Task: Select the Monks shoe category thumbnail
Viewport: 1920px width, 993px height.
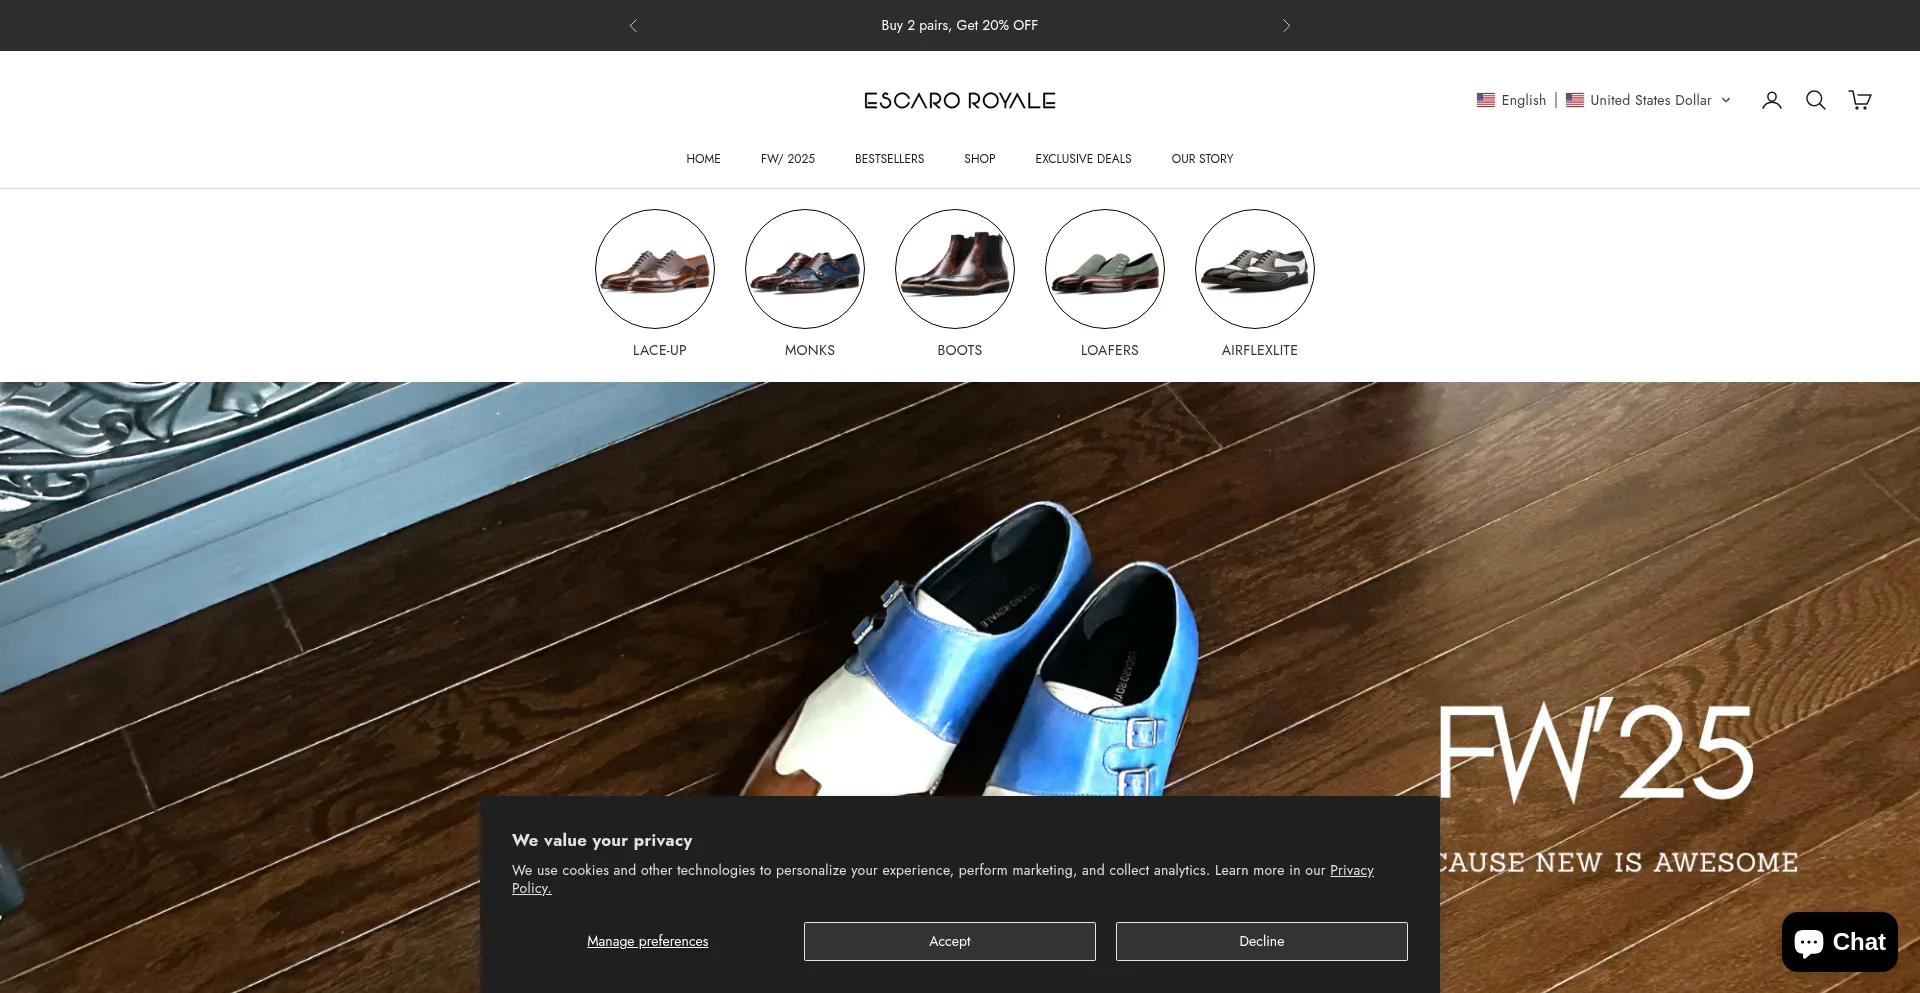Action: pos(805,269)
